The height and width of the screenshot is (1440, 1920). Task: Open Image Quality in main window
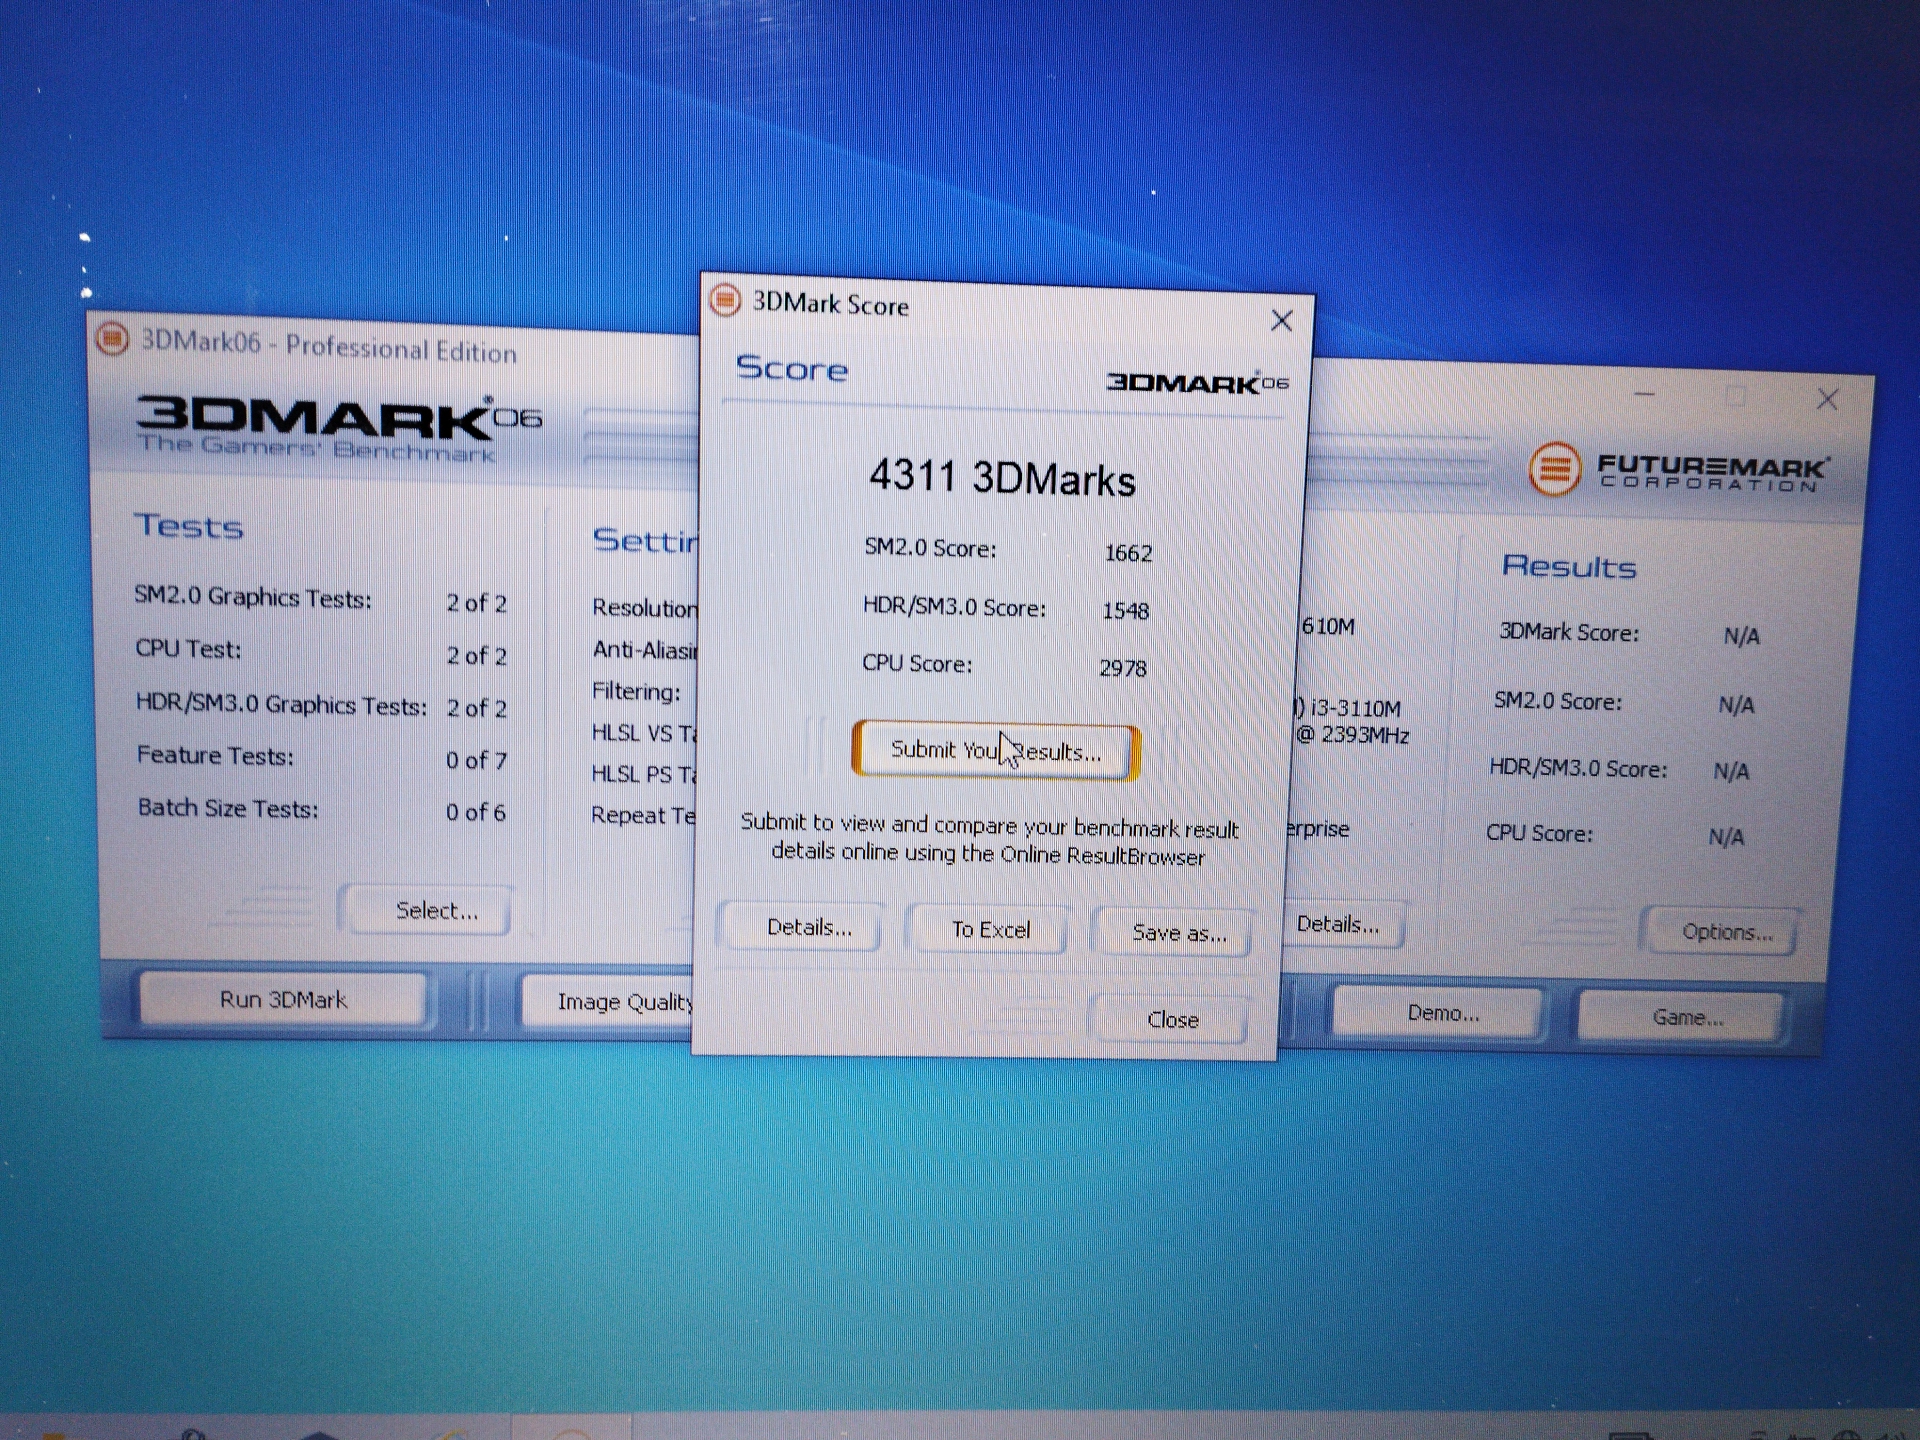(610, 1001)
